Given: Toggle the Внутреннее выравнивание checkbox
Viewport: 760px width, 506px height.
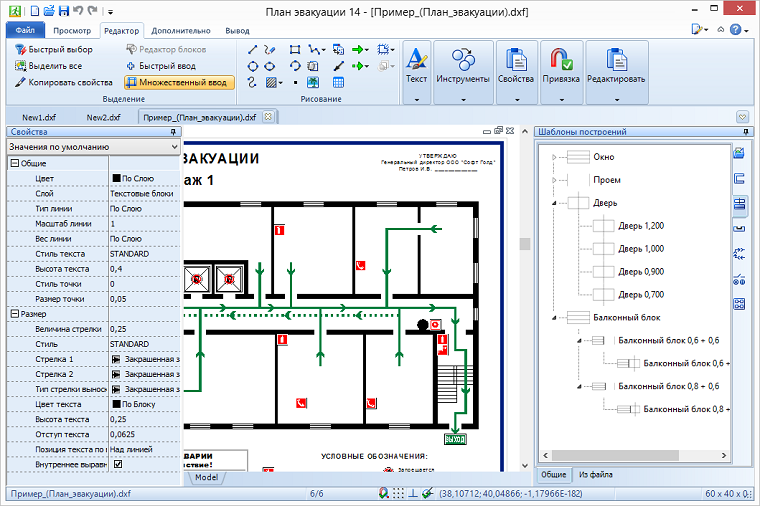Looking at the screenshot, I should 117,464.
